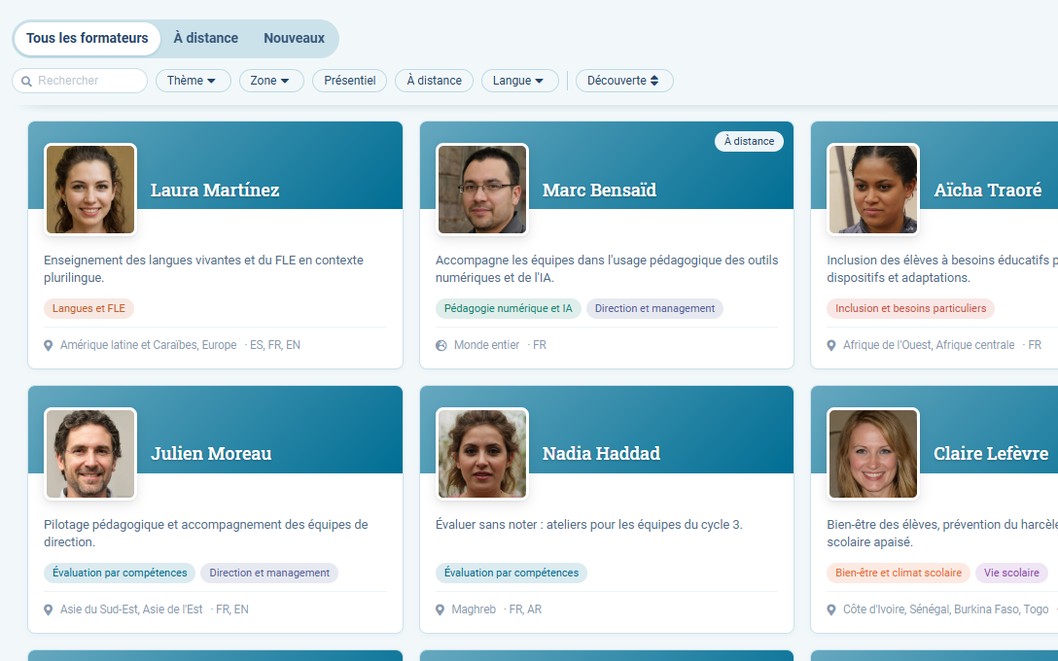Click the search magnifier icon
The width and height of the screenshot is (1058, 661).
pos(26,81)
